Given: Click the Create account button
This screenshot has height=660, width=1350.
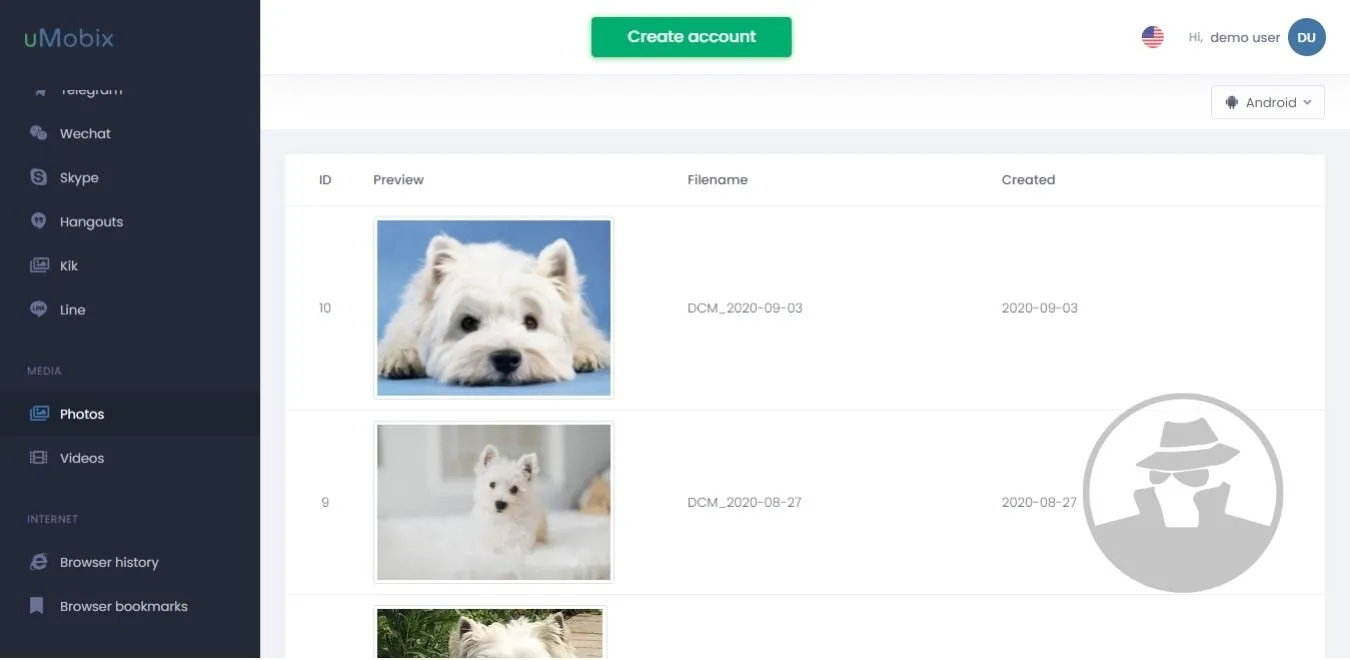Looking at the screenshot, I should 691,36.
